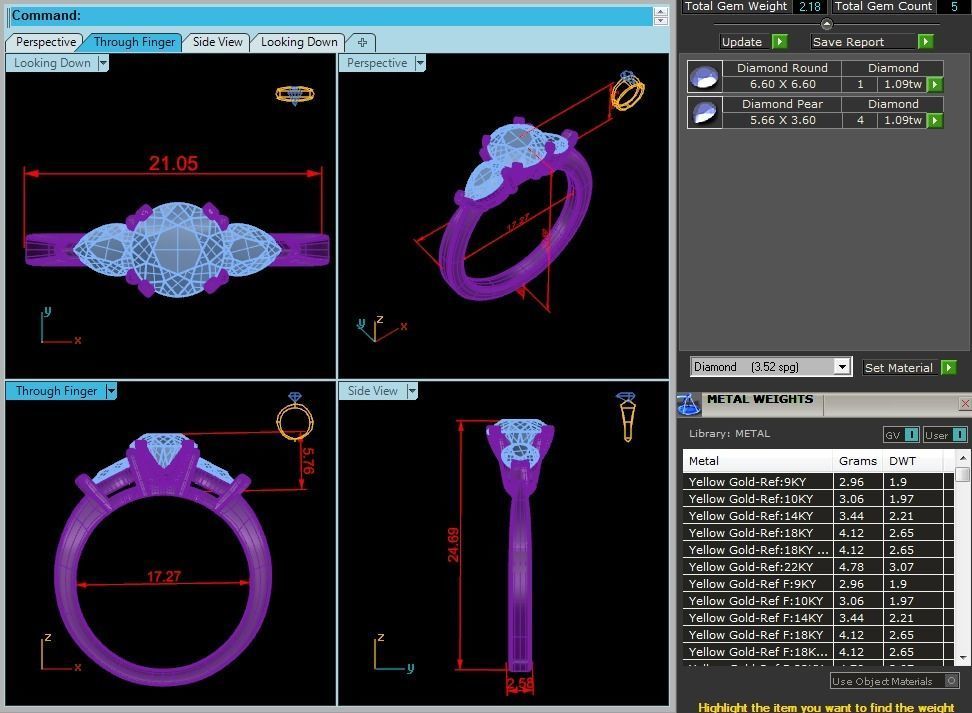
Task: Sort by the Grams column header
Action: click(857, 461)
